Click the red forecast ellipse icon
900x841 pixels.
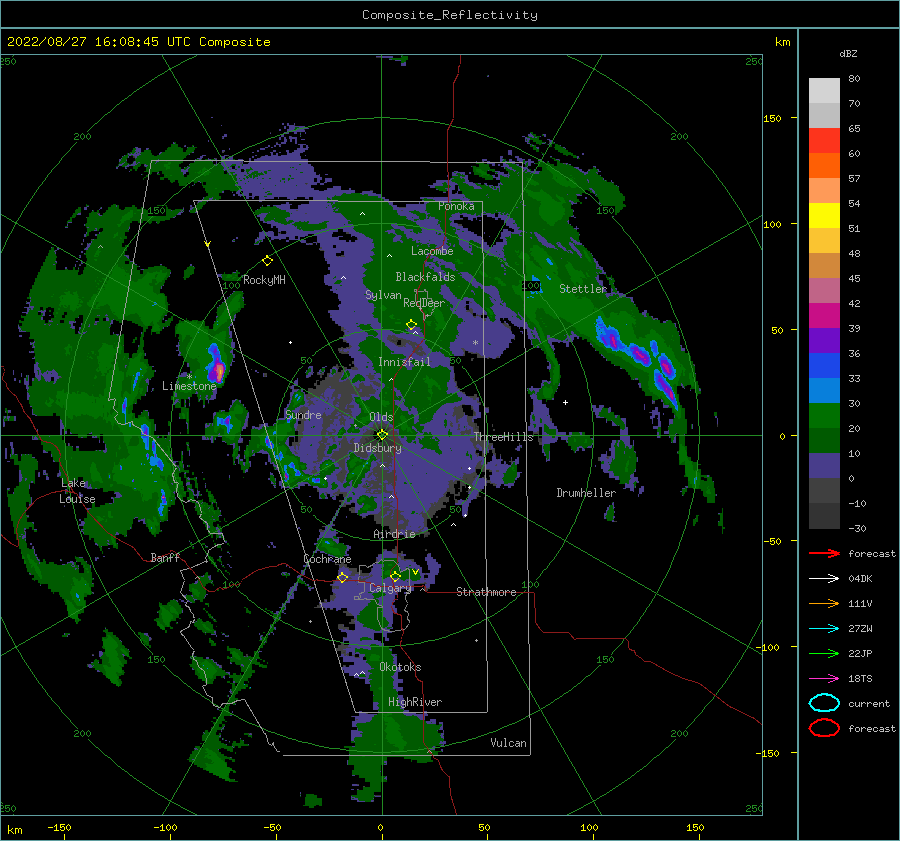pos(824,728)
